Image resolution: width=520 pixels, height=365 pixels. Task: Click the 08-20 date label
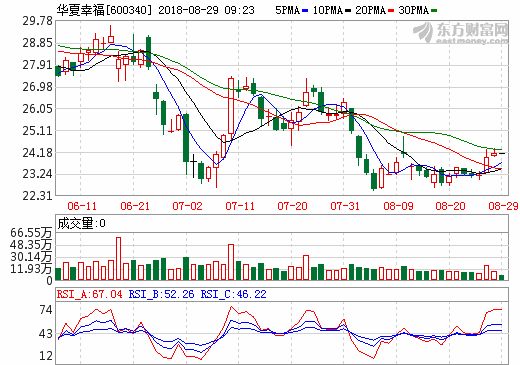450,206
